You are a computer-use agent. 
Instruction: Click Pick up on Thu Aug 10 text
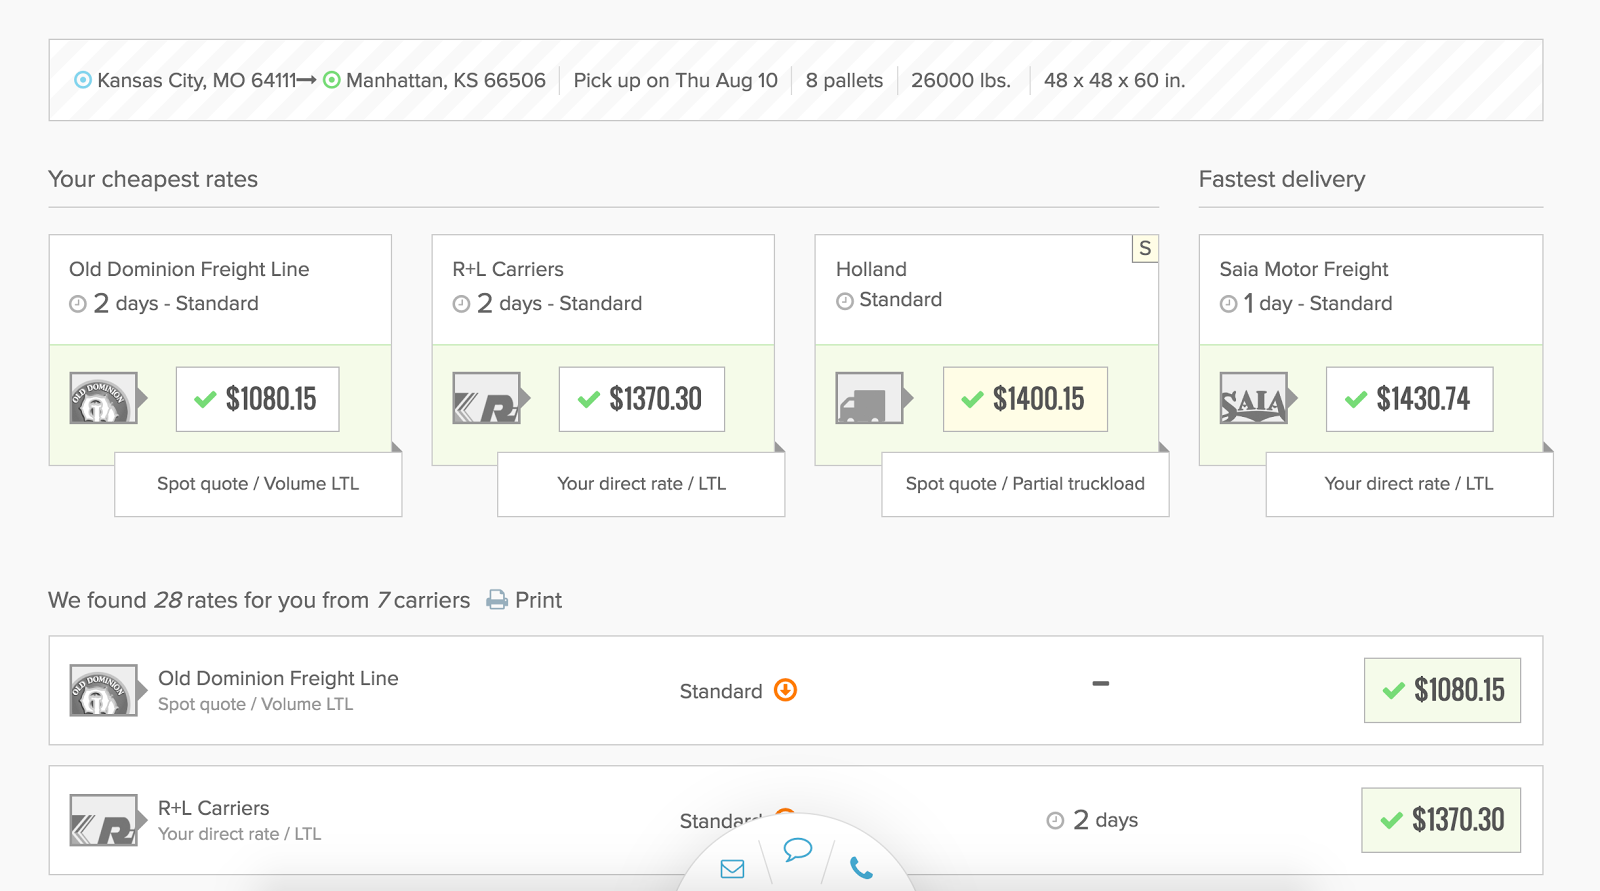[x=675, y=80]
